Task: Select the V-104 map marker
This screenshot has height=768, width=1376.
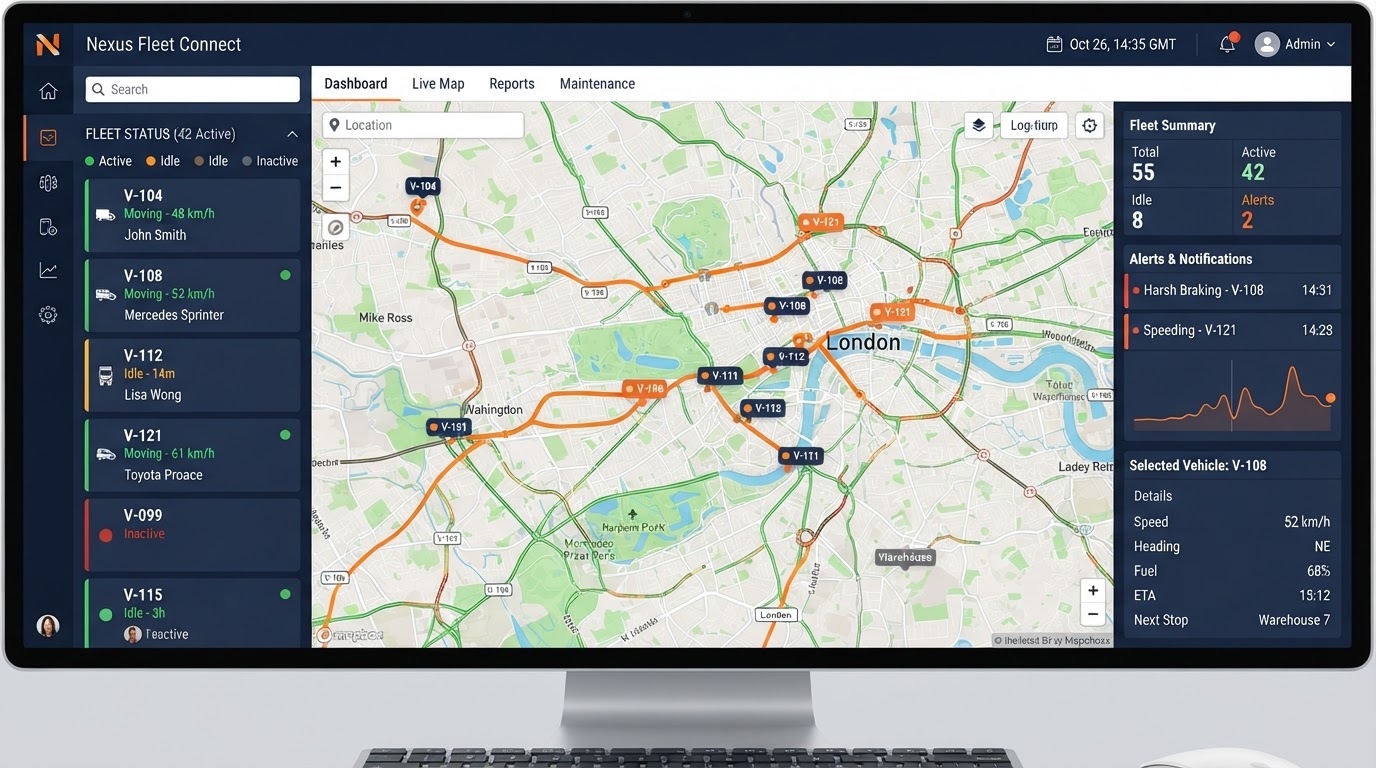Action: click(x=422, y=186)
